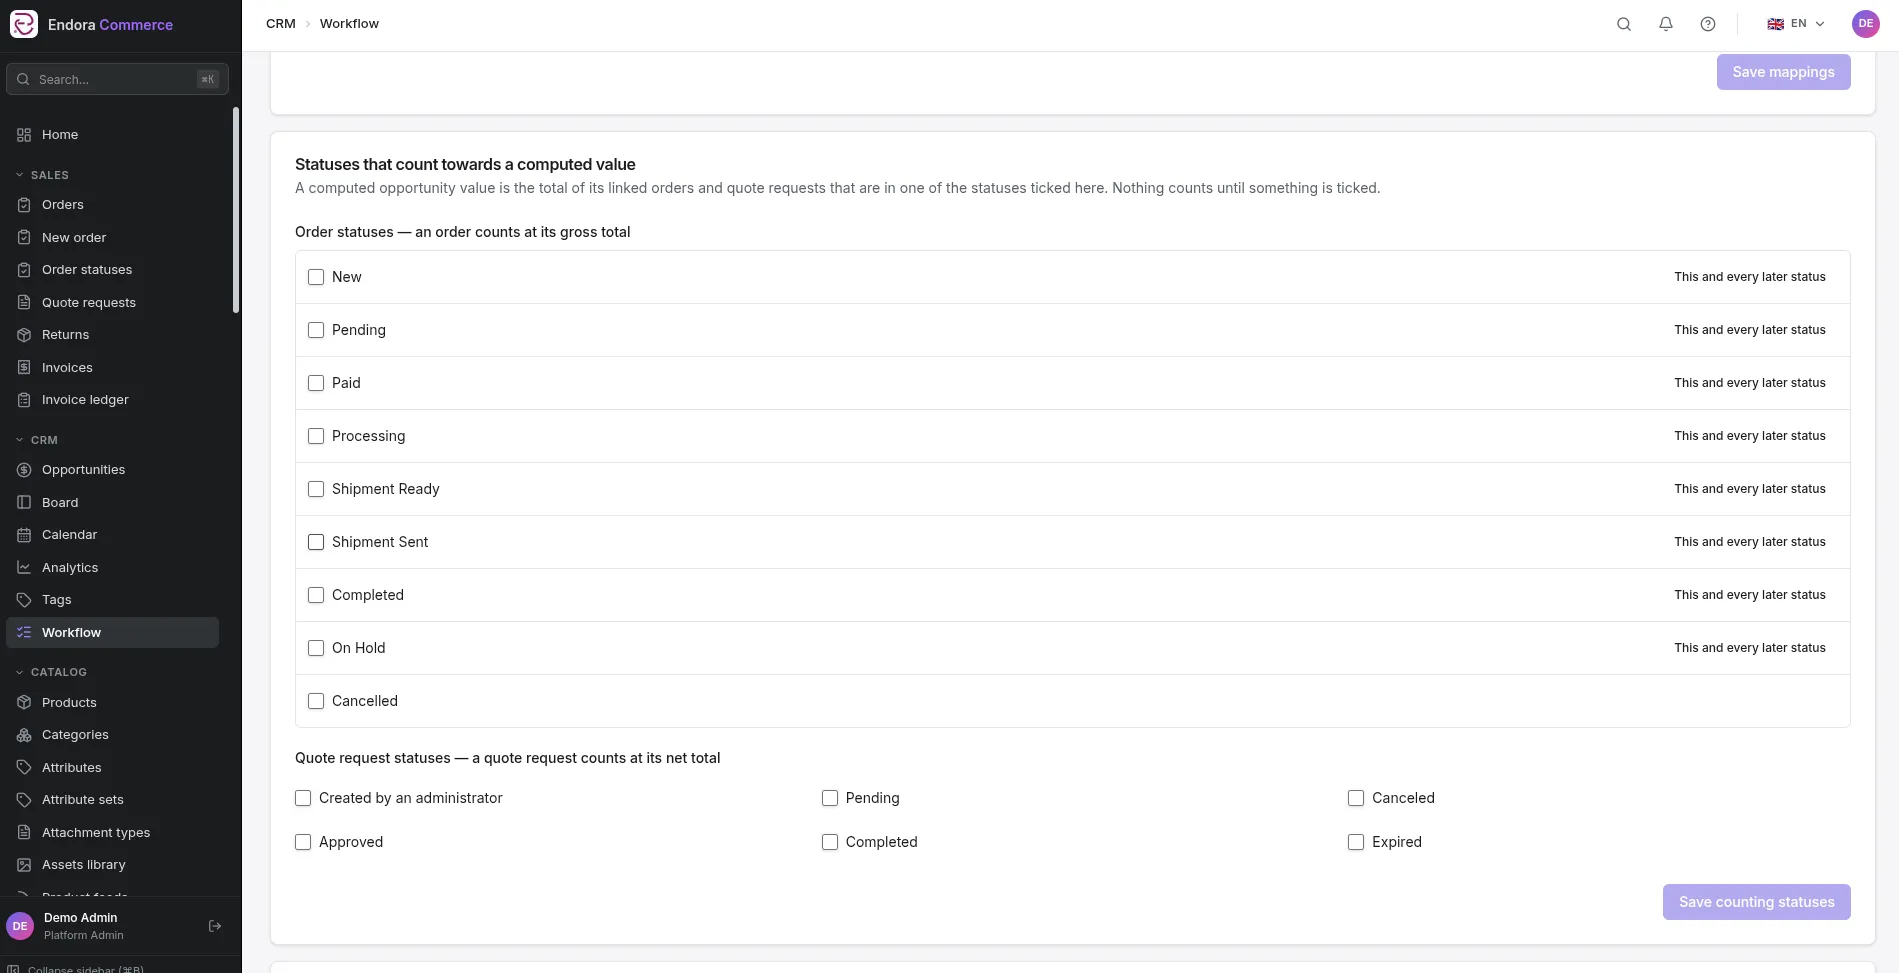Click 'This and every later status' for Processing
The width and height of the screenshot is (1899, 973).
click(1750, 436)
